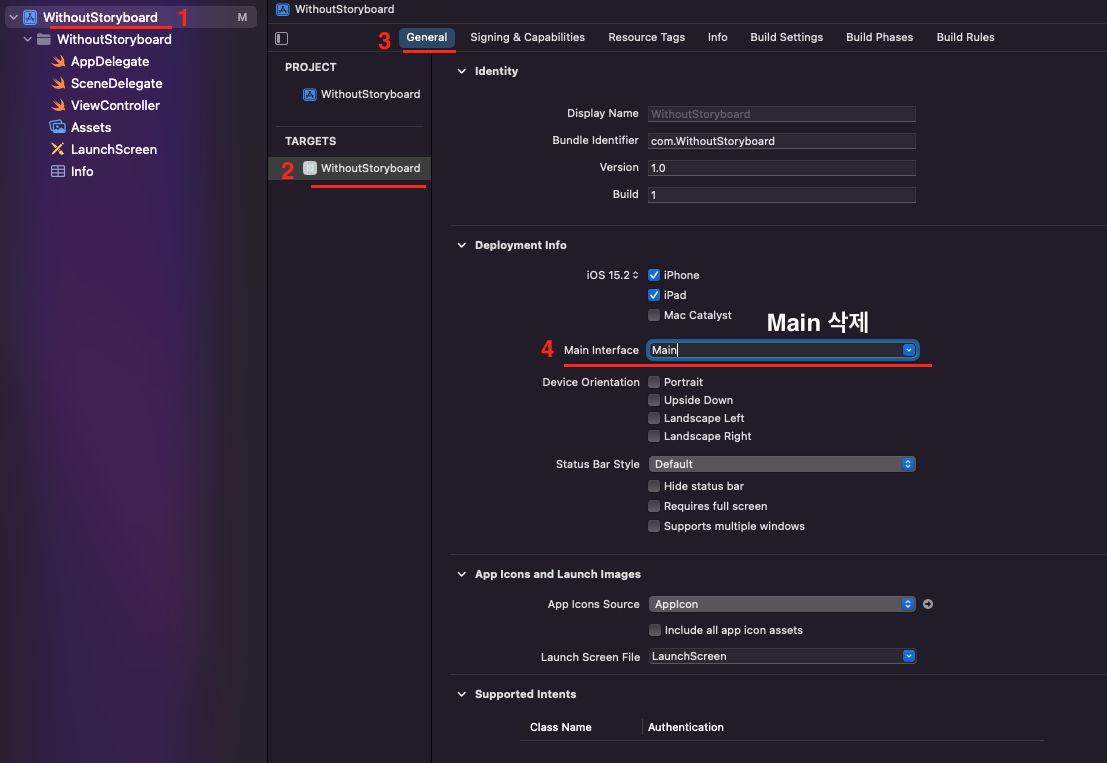This screenshot has height=763, width=1107.
Task: Check the Portrait orientation checkbox
Action: 654,382
